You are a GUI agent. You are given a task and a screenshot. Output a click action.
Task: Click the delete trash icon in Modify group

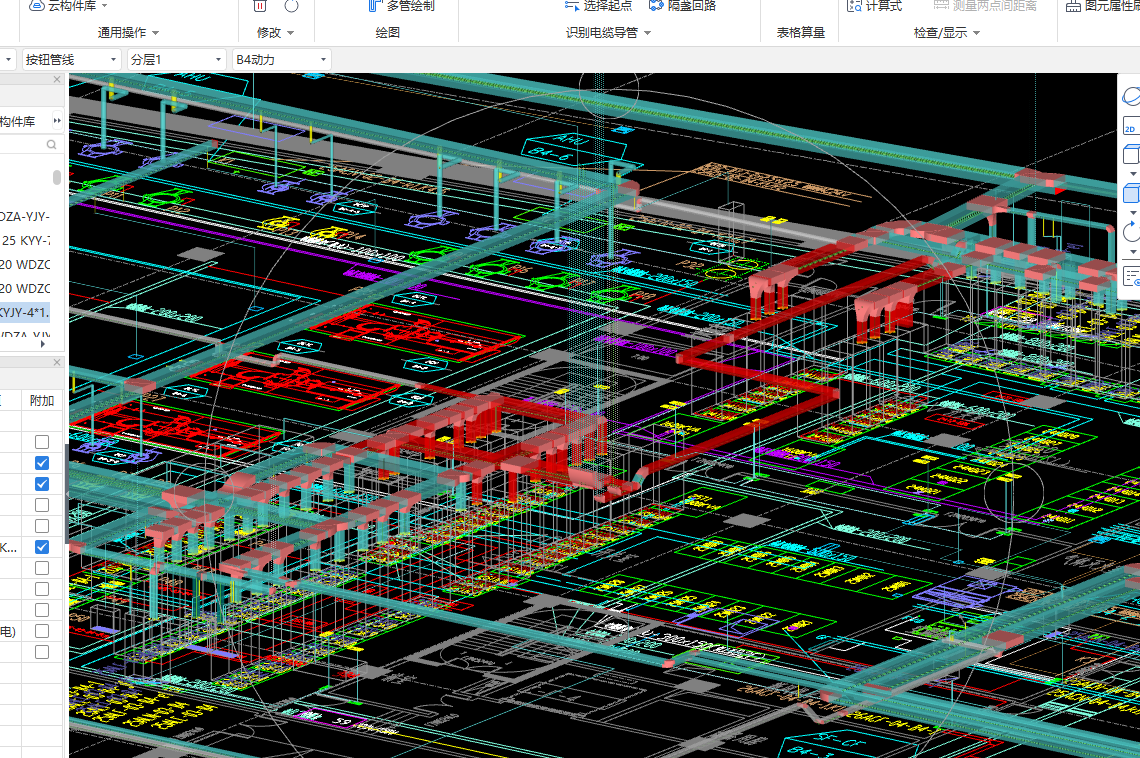[260, 6]
